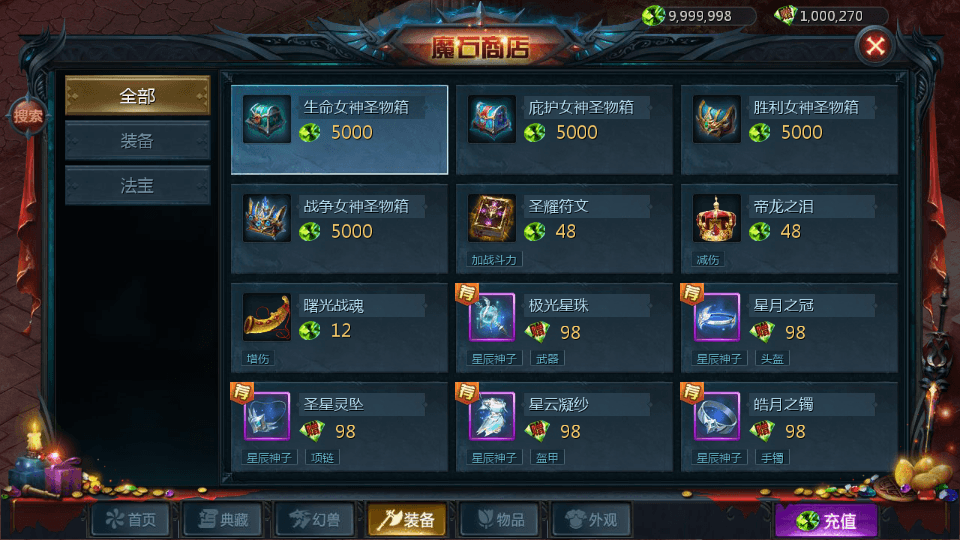This screenshot has width=960, height=540.
Task: Switch to the 装备 sidebar category
Action: 138,141
